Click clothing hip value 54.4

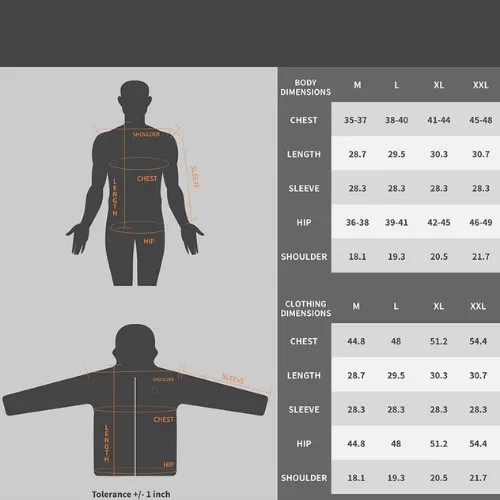coord(478,444)
